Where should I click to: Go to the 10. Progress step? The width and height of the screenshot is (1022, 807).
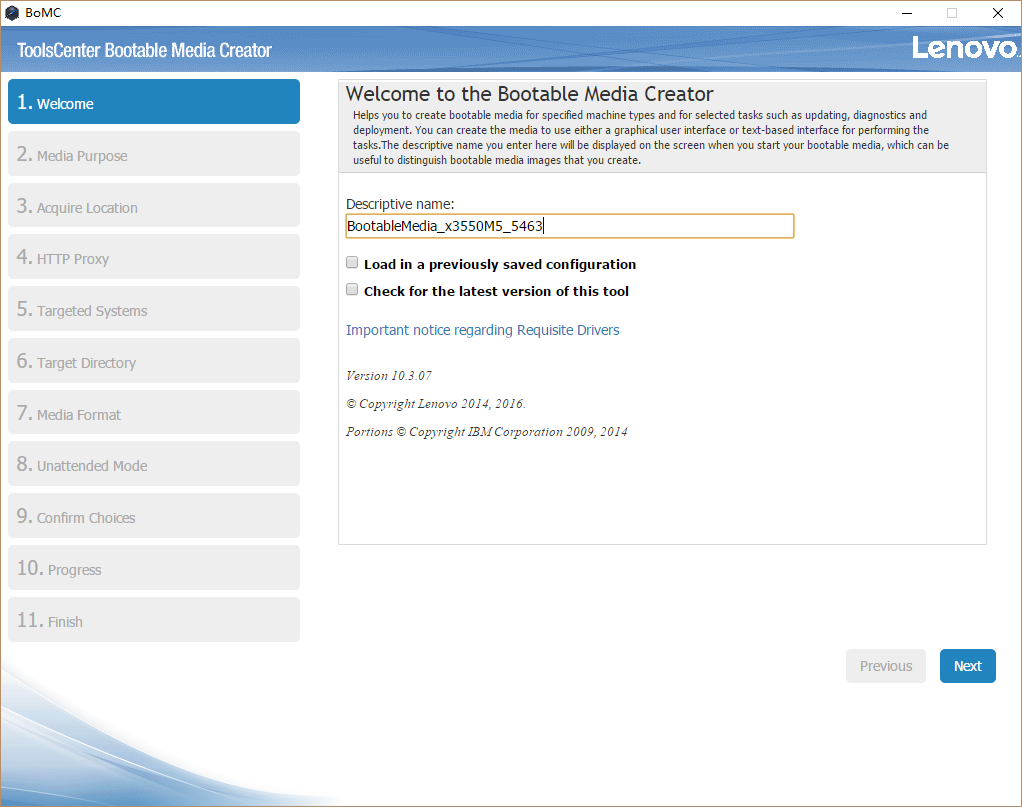coord(154,568)
